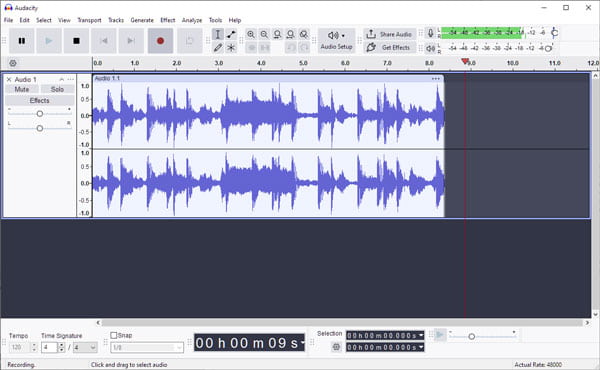
Task: Adjust the playback level slider knob
Action: [x=548, y=48]
